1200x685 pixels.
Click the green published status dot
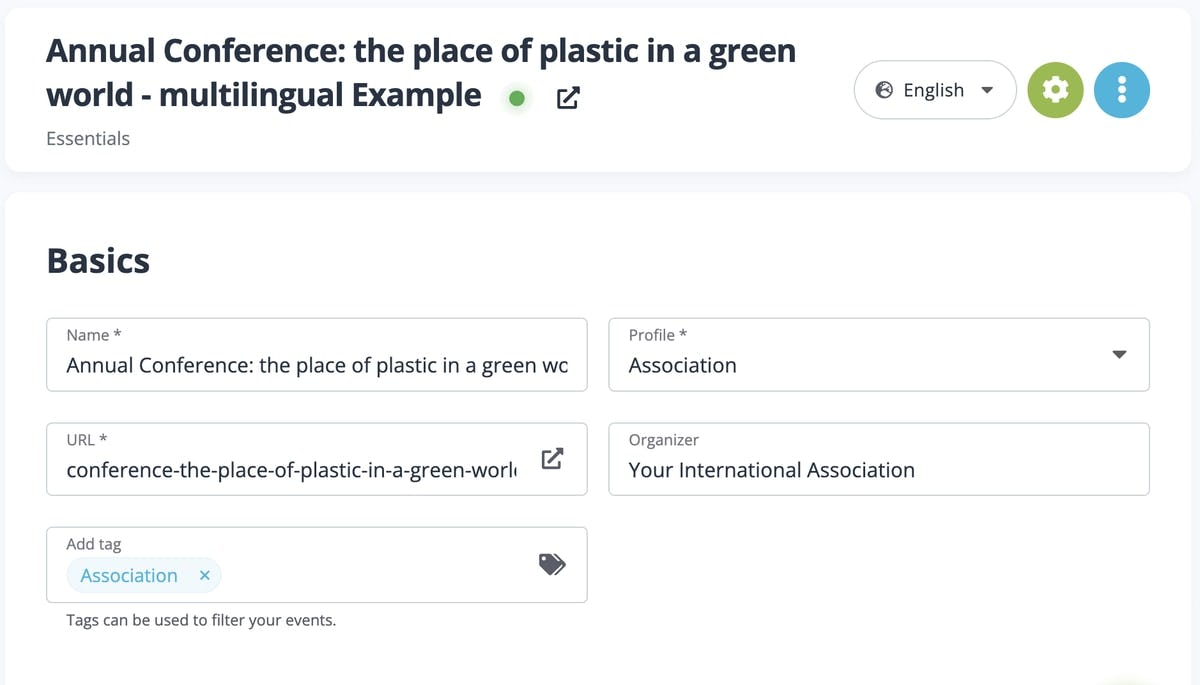pos(517,98)
